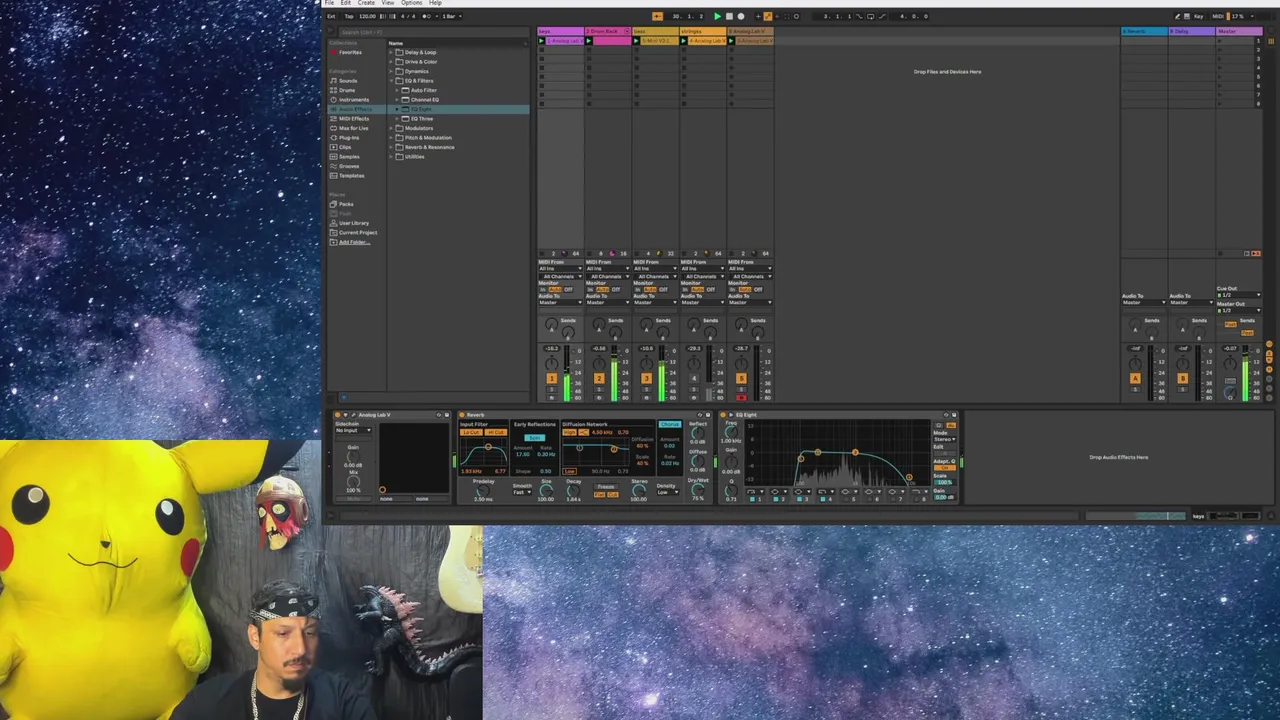Open User Library in browser

(x=354, y=223)
